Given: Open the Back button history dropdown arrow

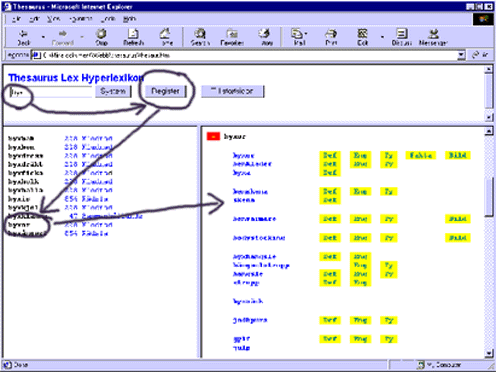Looking at the screenshot, I should pyautogui.click(x=43, y=37).
